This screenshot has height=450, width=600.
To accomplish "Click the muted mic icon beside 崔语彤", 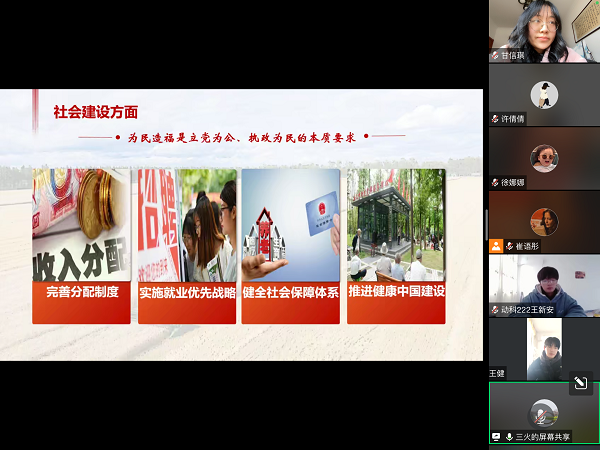I will tap(510, 245).
